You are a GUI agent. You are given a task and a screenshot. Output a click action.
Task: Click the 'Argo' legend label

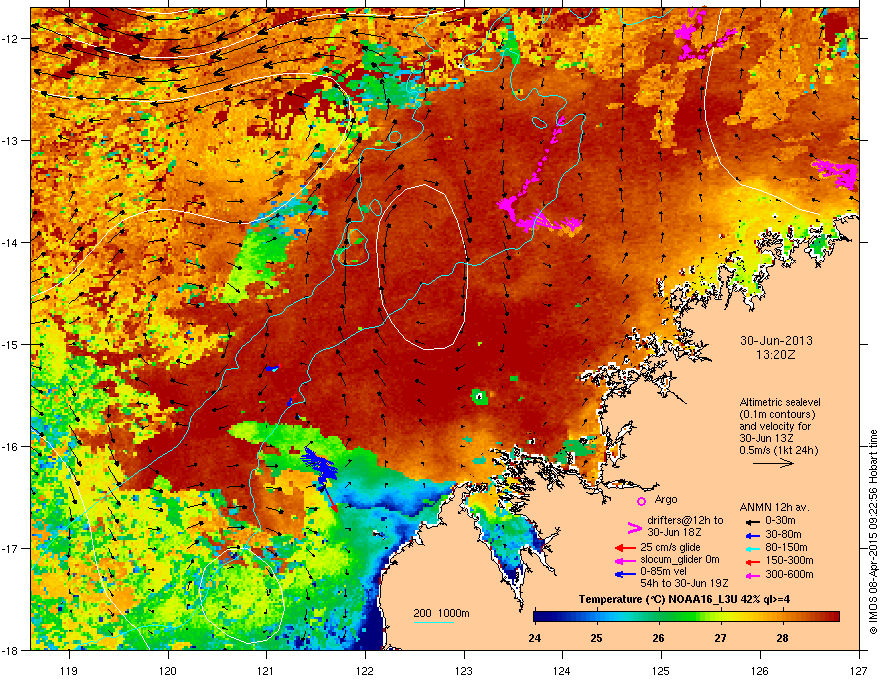[x=666, y=500]
